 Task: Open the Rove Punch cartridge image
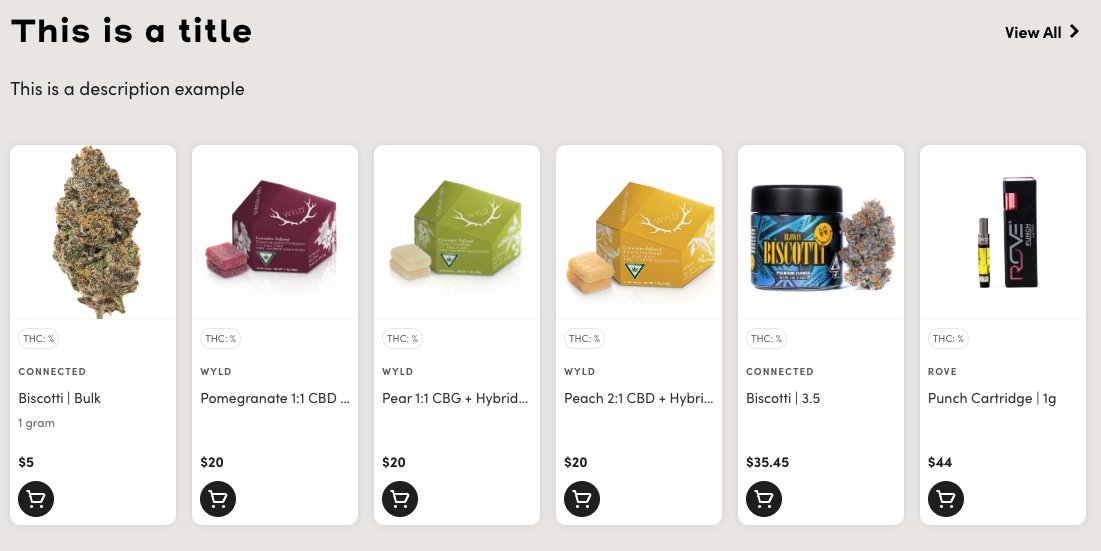(1002, 232)
